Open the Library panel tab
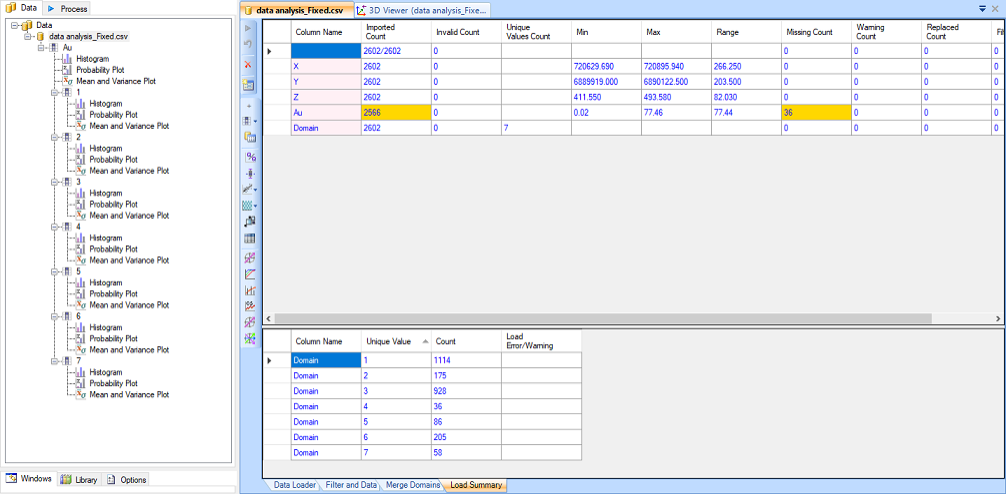The height and width of the screenshot is (494, 1006). click(80, 480)
